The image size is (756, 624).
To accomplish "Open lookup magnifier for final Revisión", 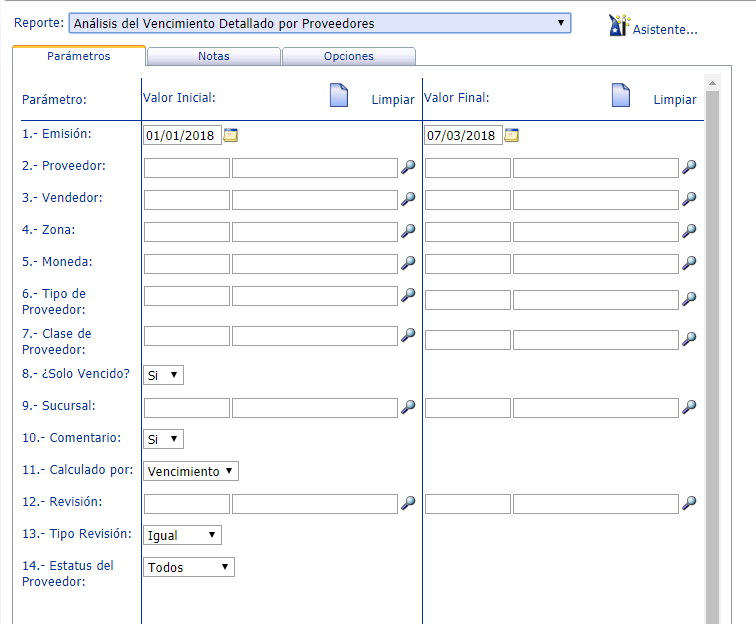I will 689,504.
